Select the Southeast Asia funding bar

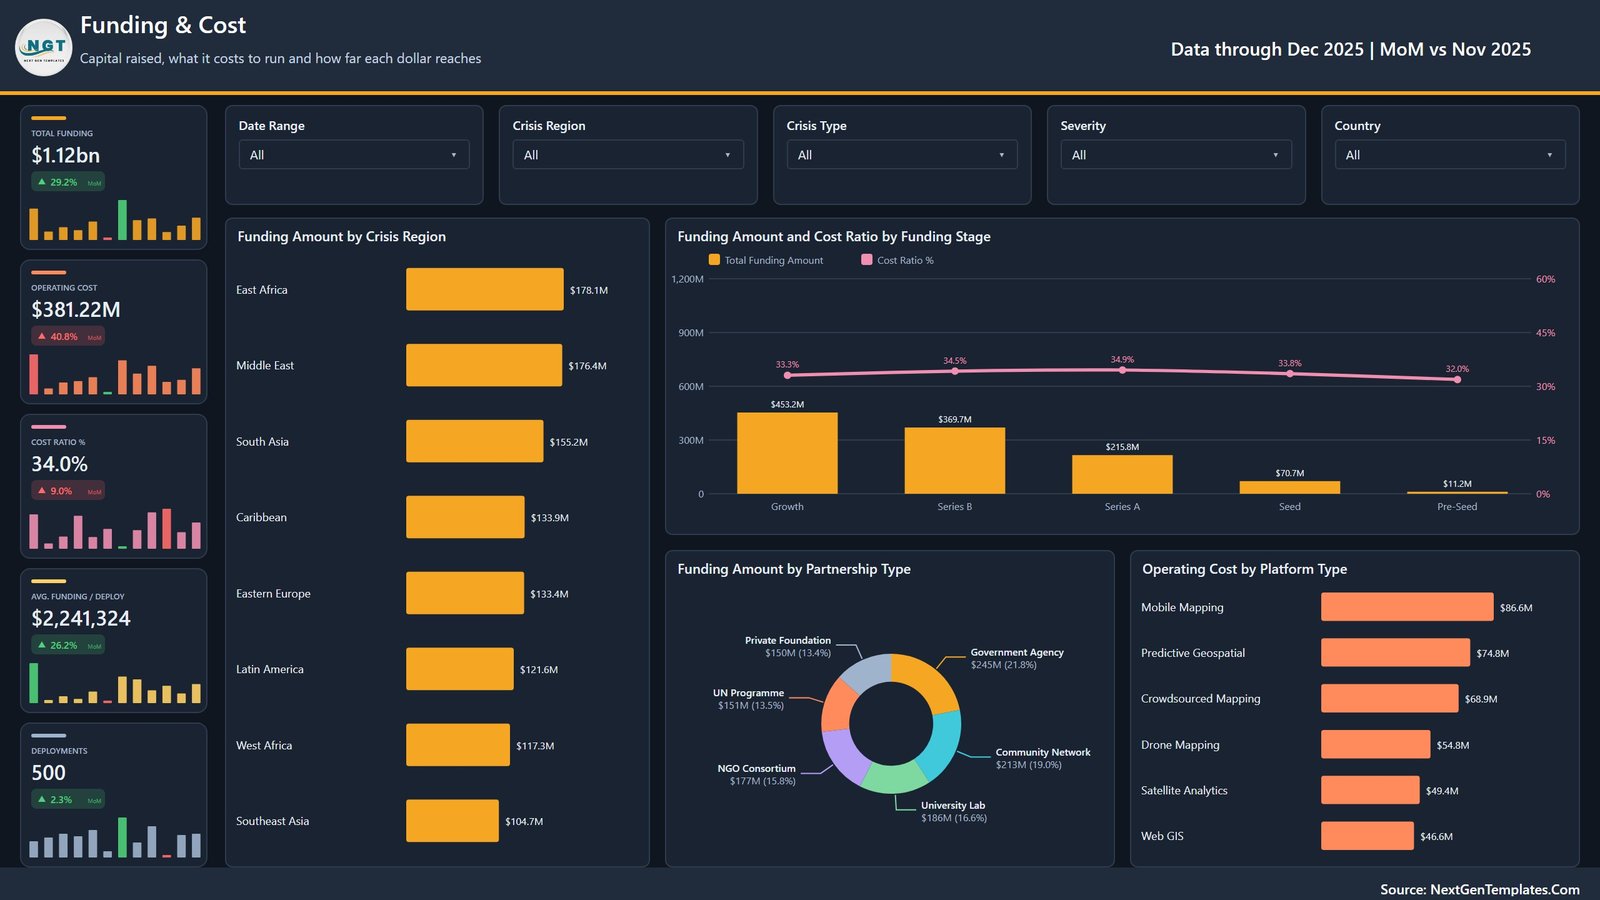452,821
